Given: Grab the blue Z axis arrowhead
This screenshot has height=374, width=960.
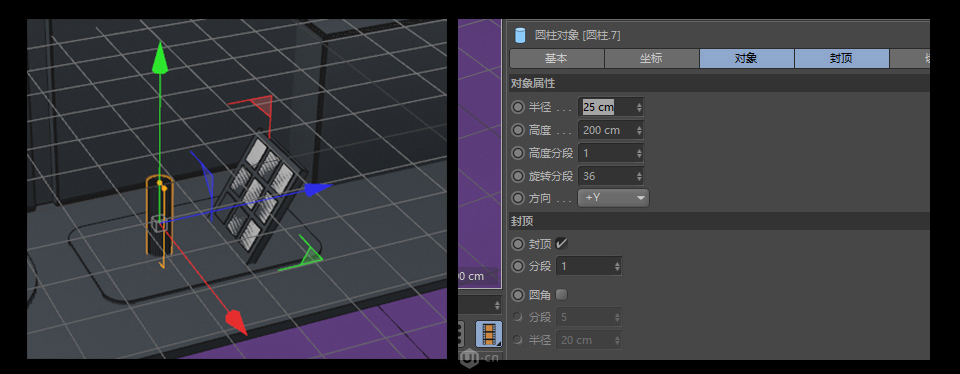Looking at the screenshot, I should pos(318,189).
